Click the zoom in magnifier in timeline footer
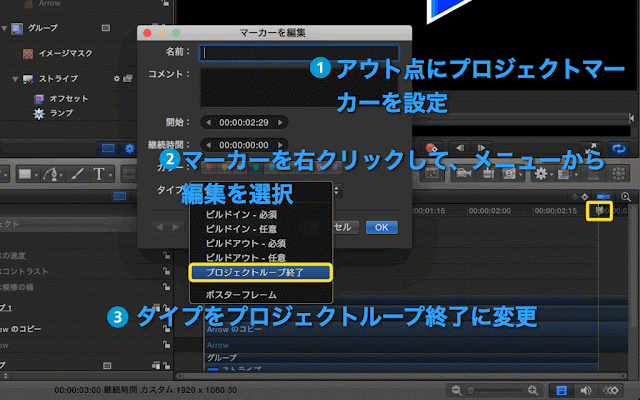 [x=533, y=391]
